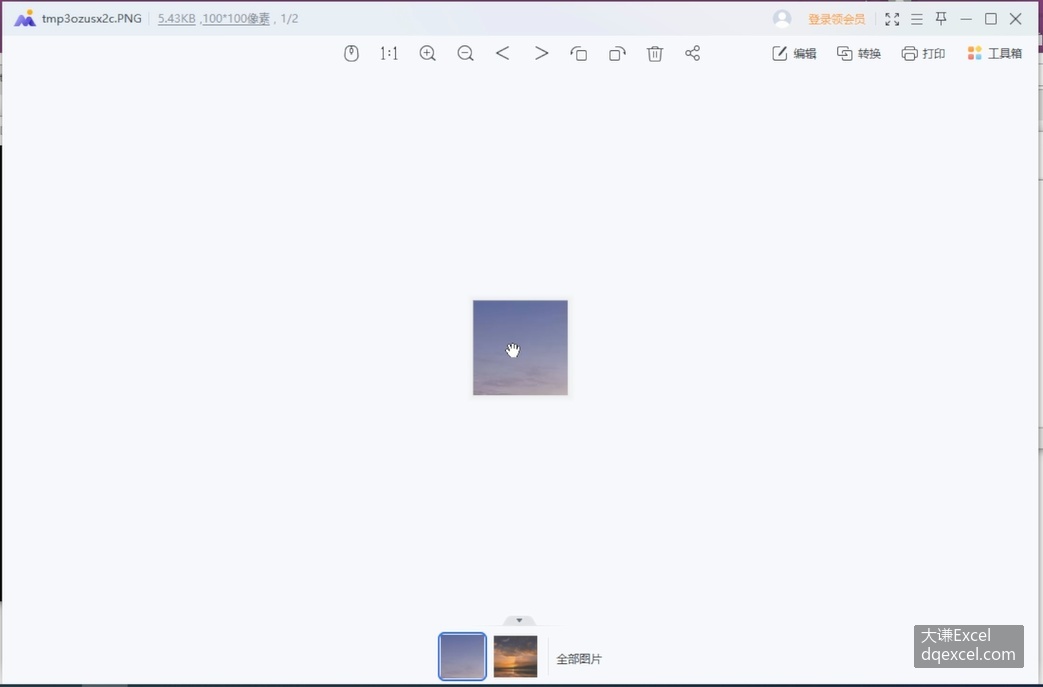Minimize the image viewer window
1043x687 pixels.
966,19
